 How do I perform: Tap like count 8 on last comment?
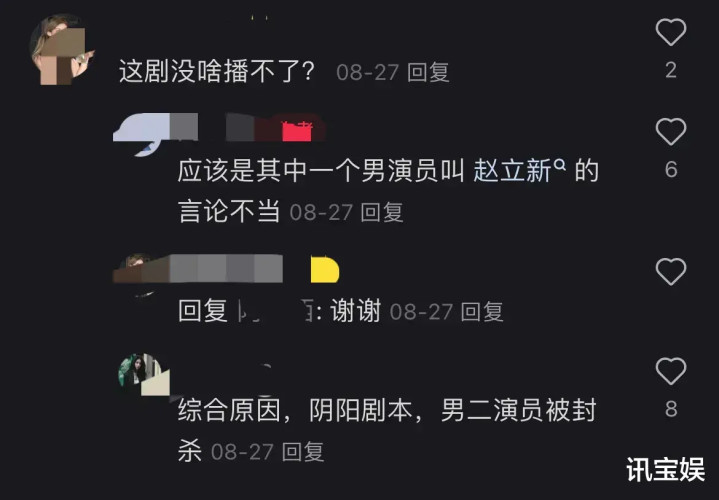tap(671, 409)
